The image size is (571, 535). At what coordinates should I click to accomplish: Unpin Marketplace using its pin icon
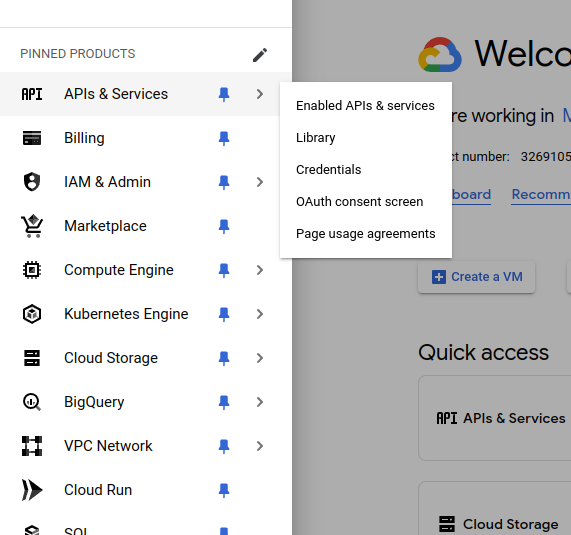[224, 226]
